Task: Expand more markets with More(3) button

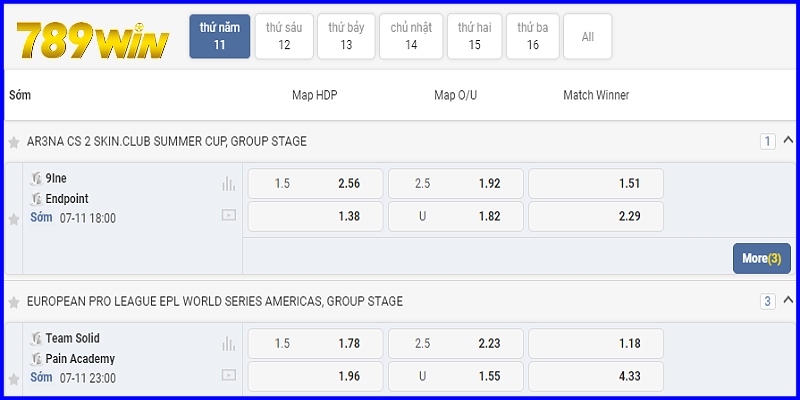Action: pyautogui.click(x=761, y=258)
